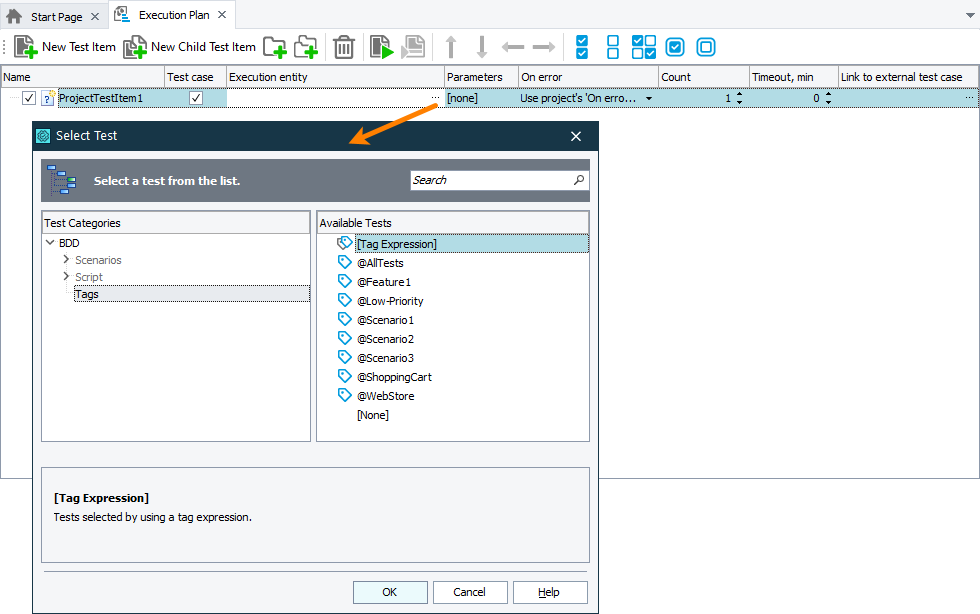This screenshot has height=614, width=980.
Task: Click the Move Down arrow icon
Action: [x=482, y=47]
